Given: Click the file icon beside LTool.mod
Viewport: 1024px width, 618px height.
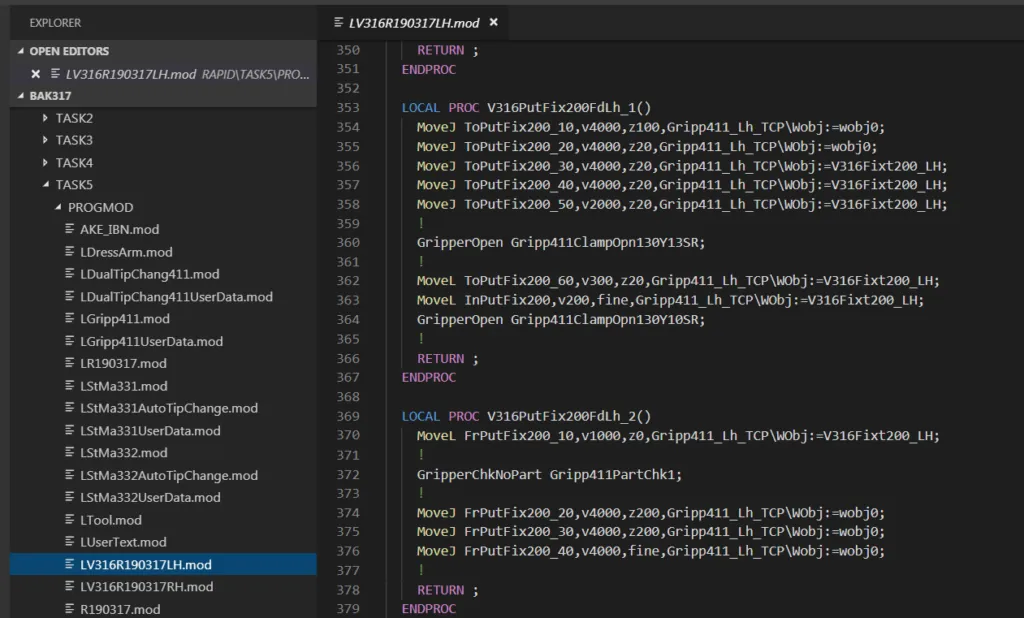Looking at the screenshot, I should [69, 519].
